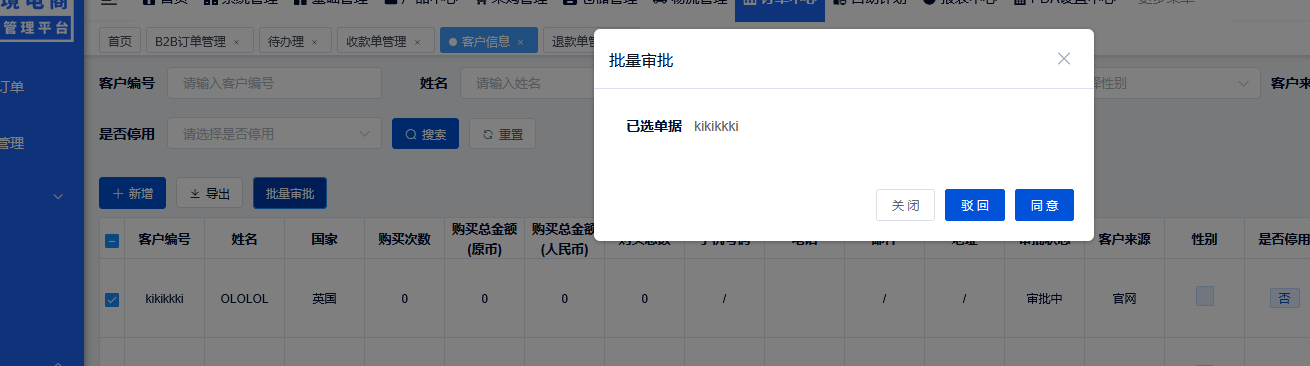
Task: Click the 购买总金额(原币) column header
Action: tap(484, 240)
